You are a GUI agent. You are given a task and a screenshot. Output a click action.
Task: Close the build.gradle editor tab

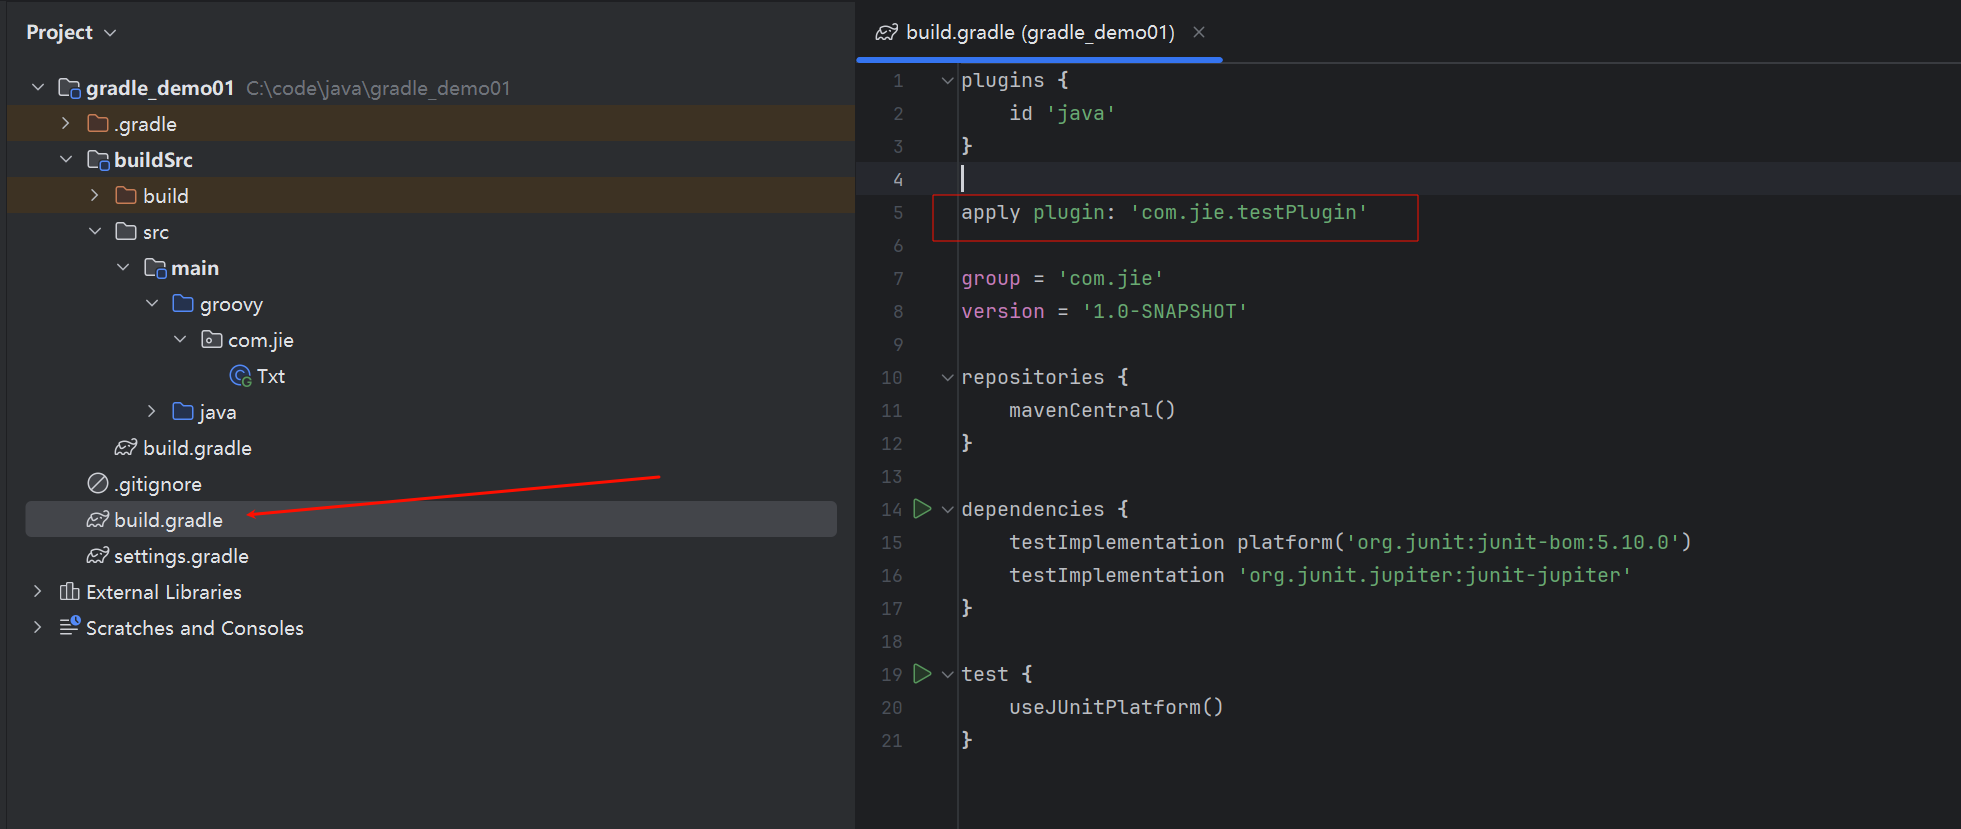click(x=1199, y=33)
